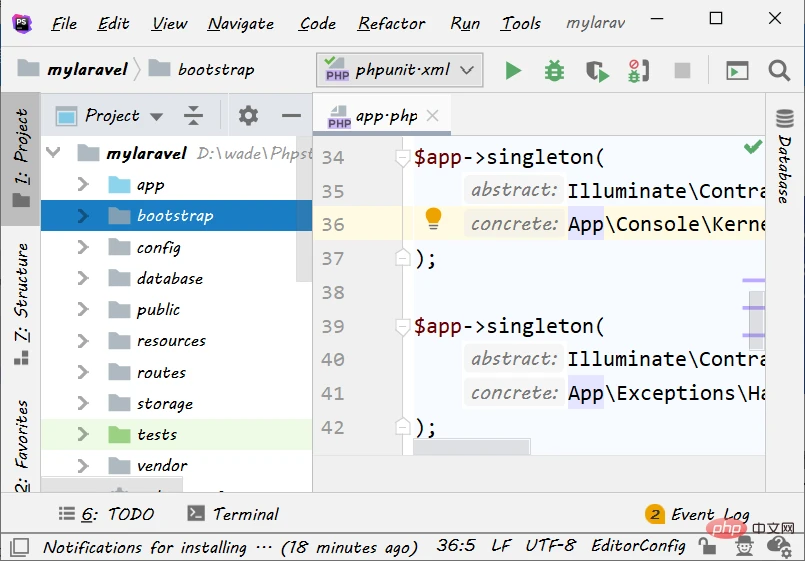Click Collapse All icon in Project panel
Screen dimensions: 805x561
coord(194,116)
